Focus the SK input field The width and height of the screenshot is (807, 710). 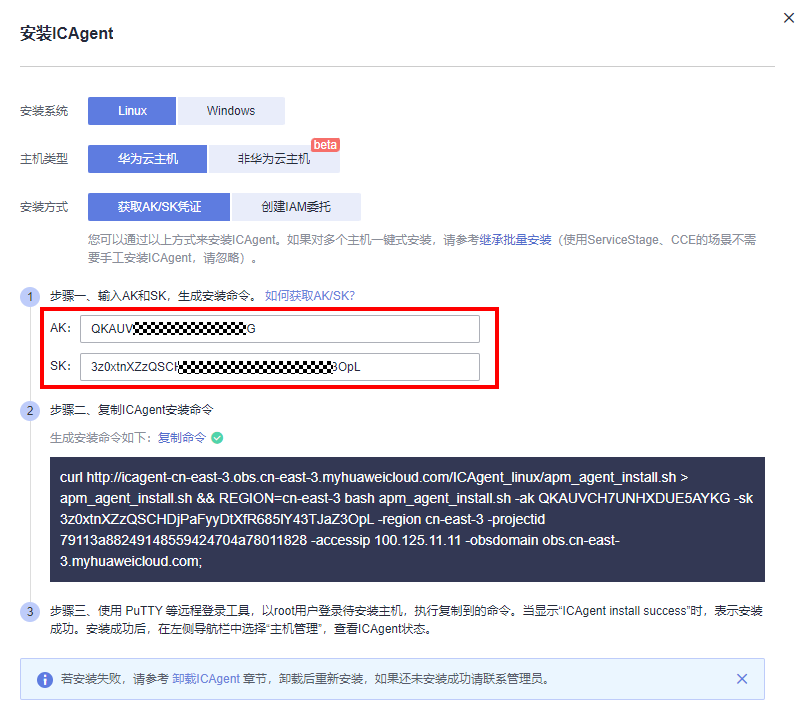(280, 367)
